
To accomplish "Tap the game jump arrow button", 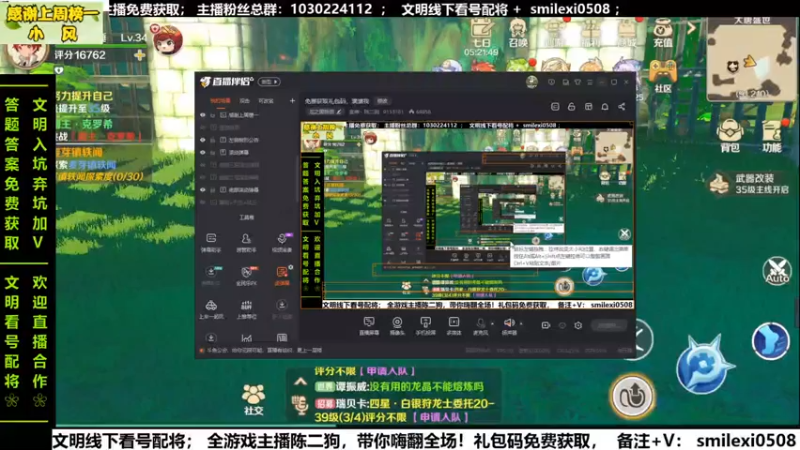I will (632, 396).
